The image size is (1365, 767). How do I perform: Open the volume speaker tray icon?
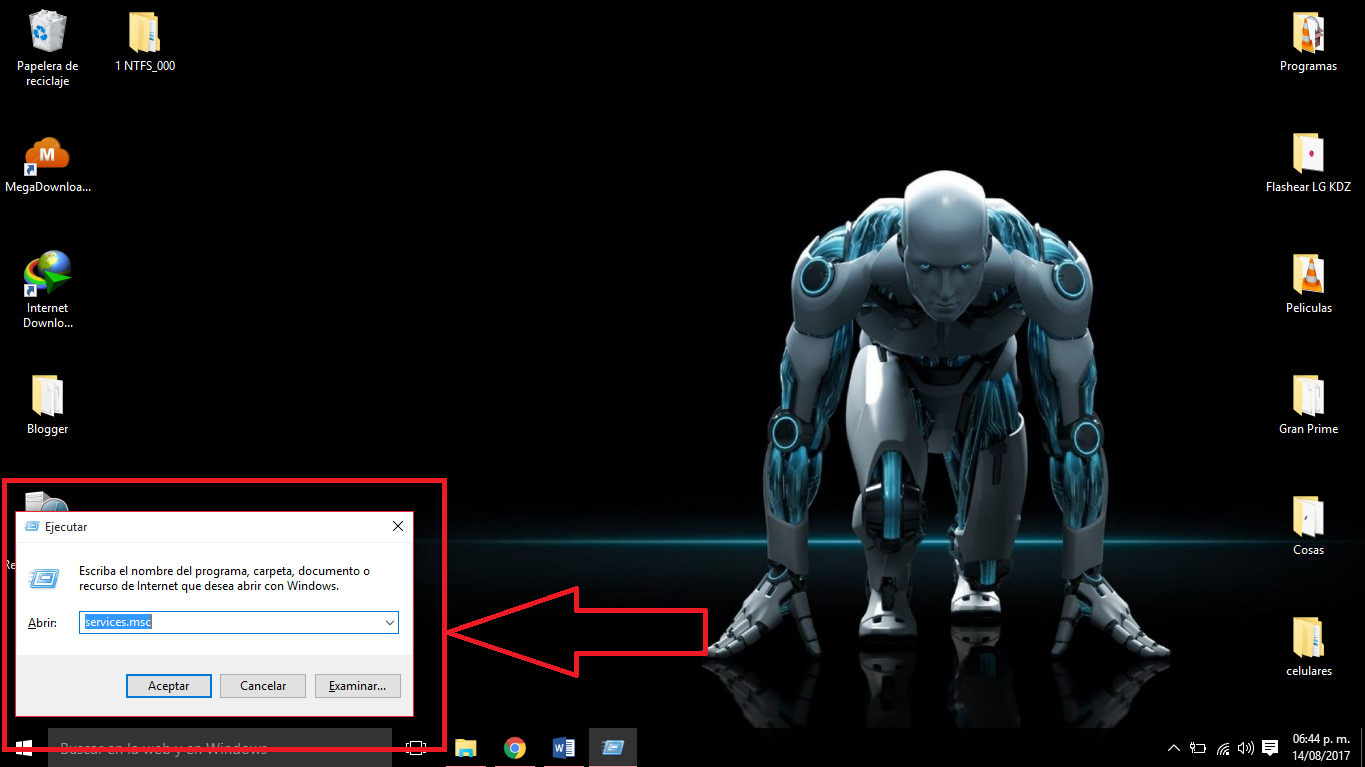1246,748
